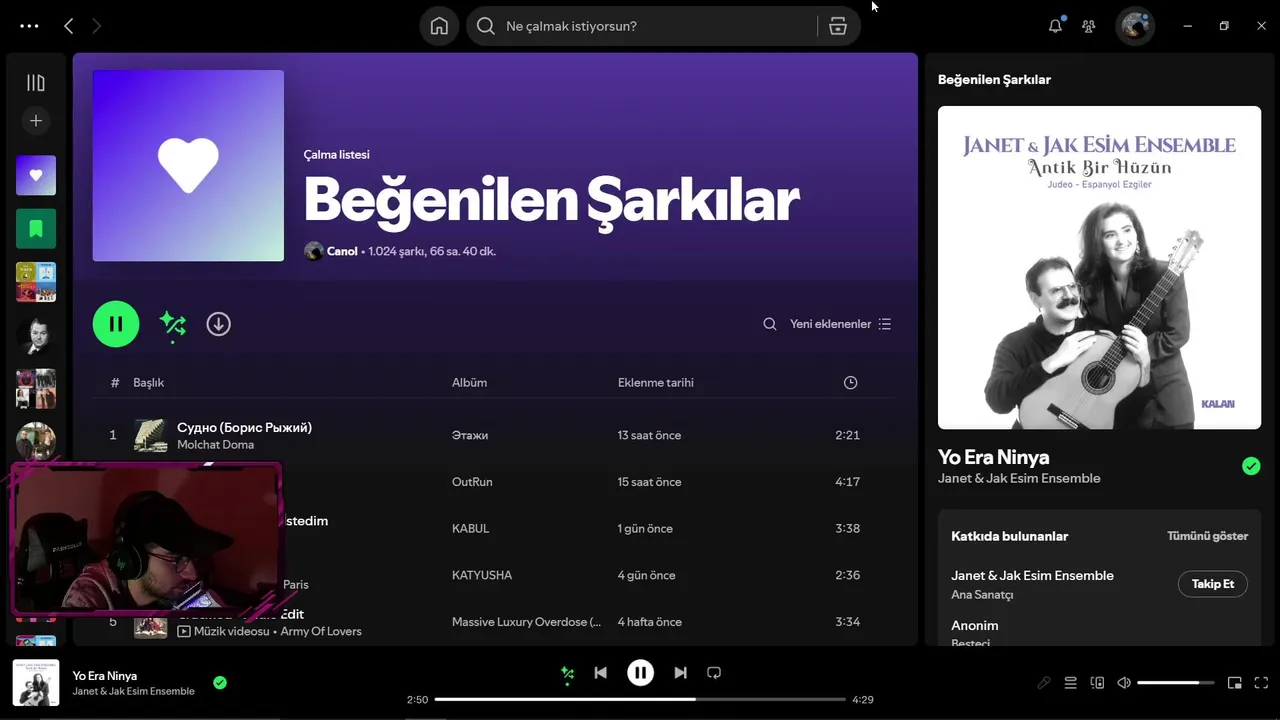Screen dimensions: 1280x720
Task: Click the Yo Era Ninya title in side panel
Action: click(993, 457)
